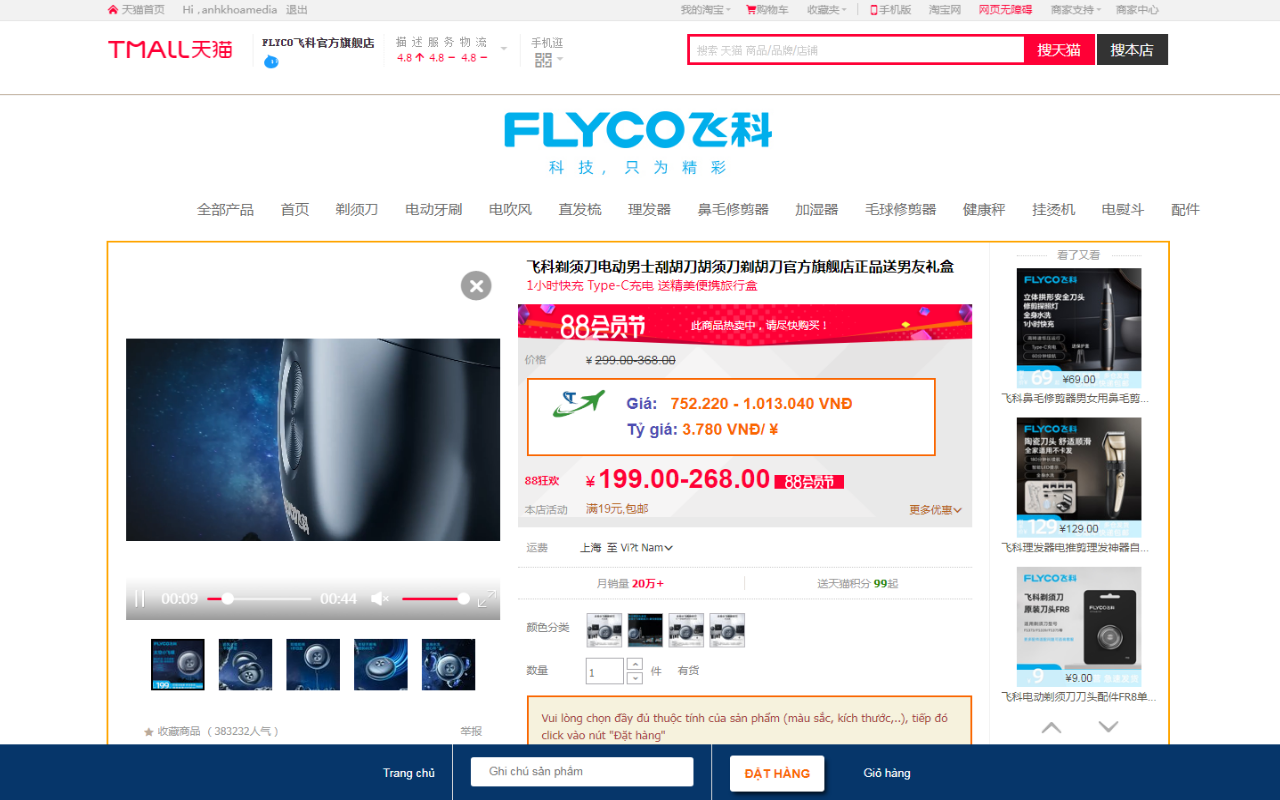Screen dimensions: 1280x800
Task: Select the first color option swatch
Action: click(x=604, y=630)
